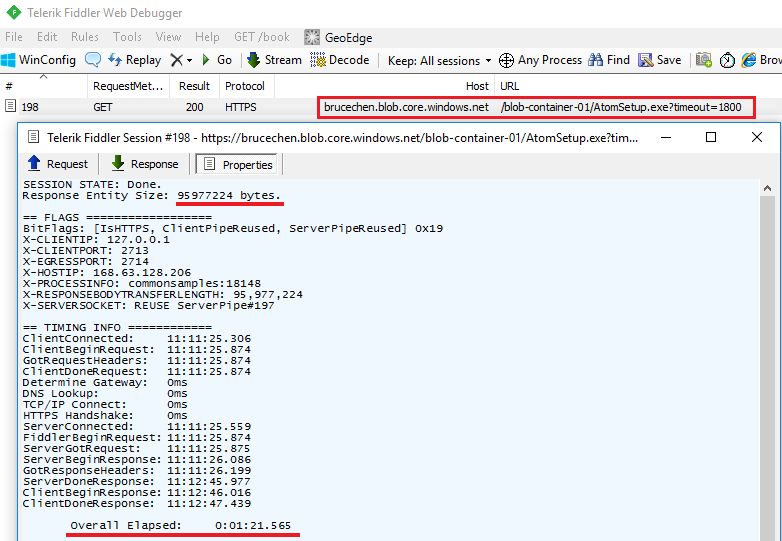Open the Keep: All sessions dropdown

[x=439, y=61]
